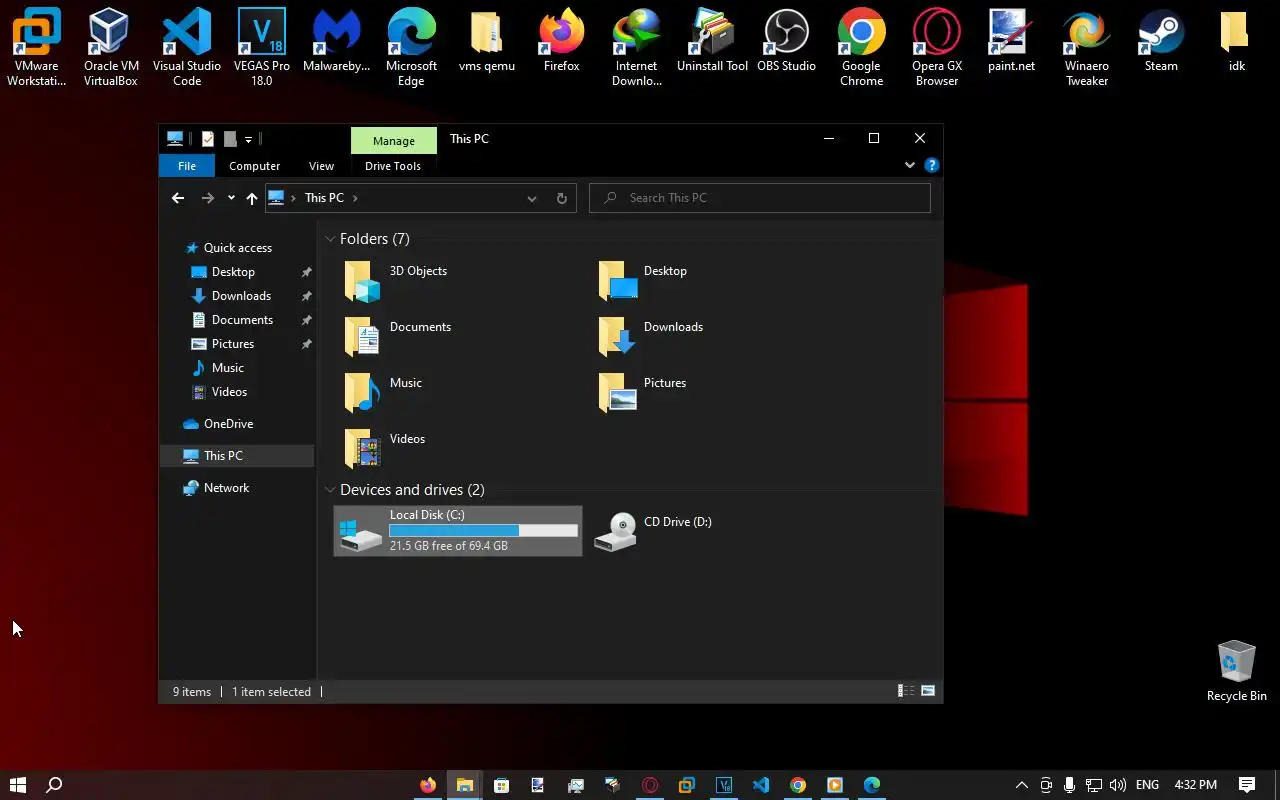Screen dimensions: 1280x800
Task: Open the View ribbon tab
Action: [x=321, y=166]
